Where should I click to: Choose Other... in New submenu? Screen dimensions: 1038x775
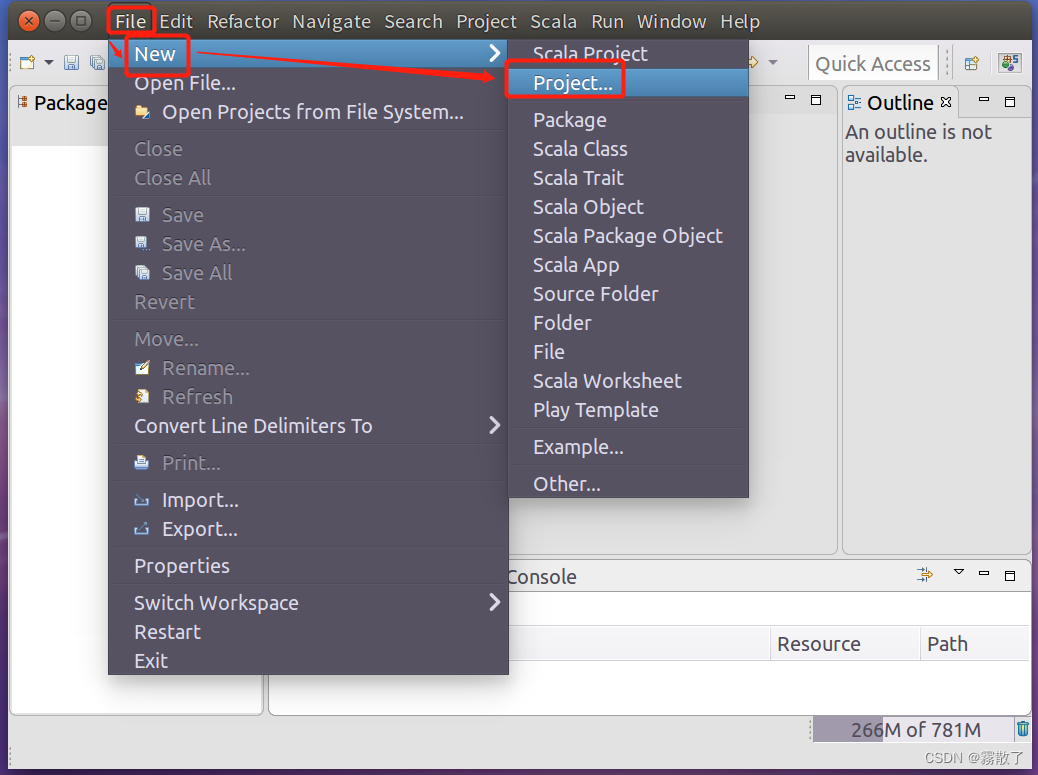click(x=628, y=484)
